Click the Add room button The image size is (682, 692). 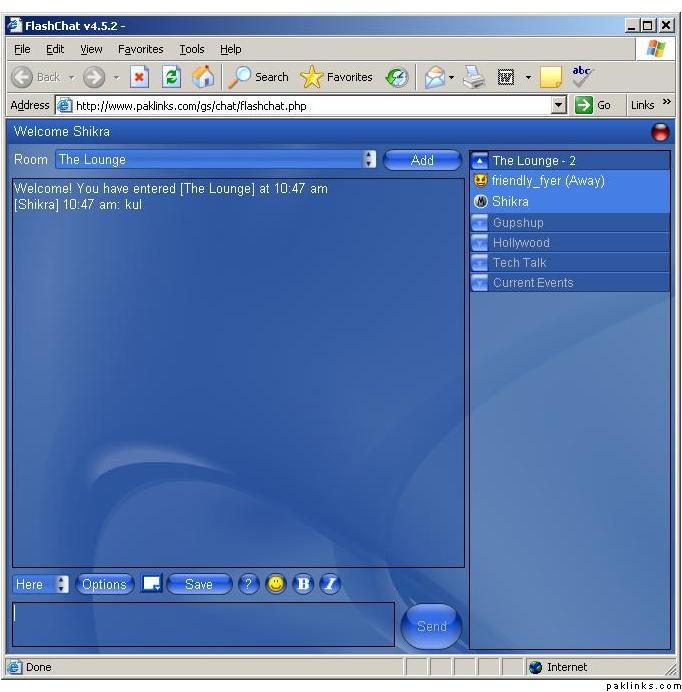pos(422,160)
